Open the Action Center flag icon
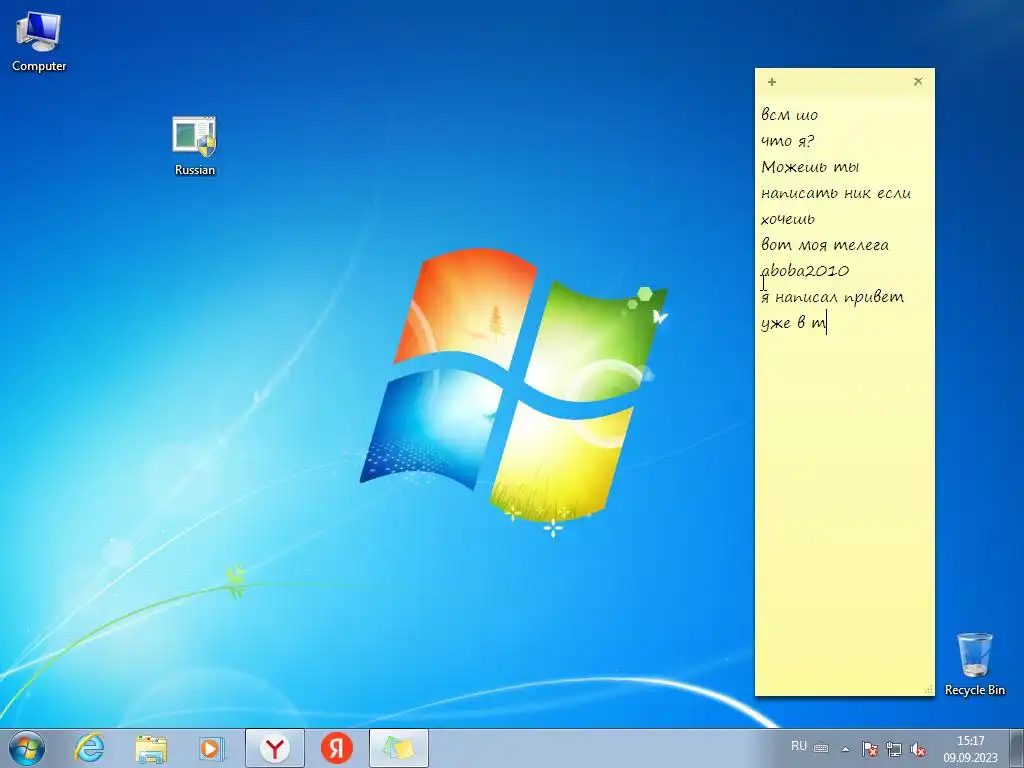This screenshot has width=1024, height=768. (x=869, y=749)
